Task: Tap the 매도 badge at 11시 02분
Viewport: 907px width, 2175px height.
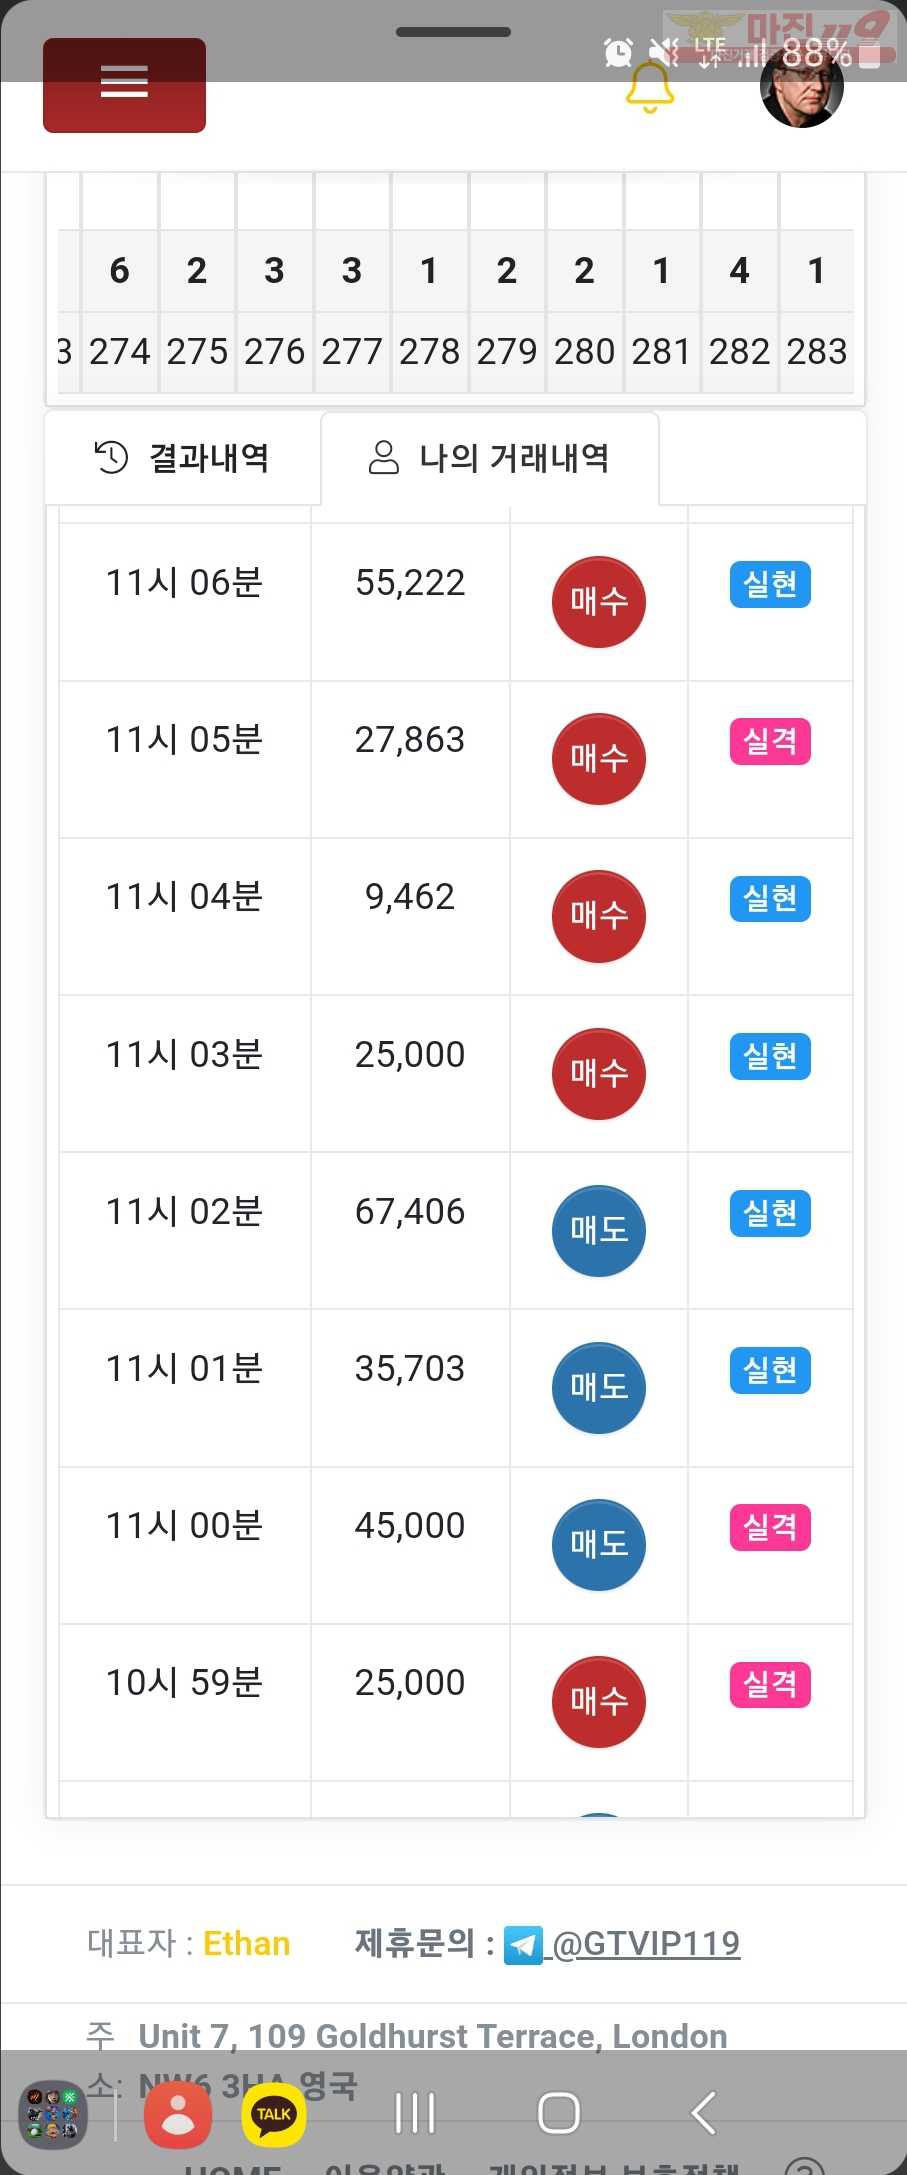Action: (x=599, y=1231)
